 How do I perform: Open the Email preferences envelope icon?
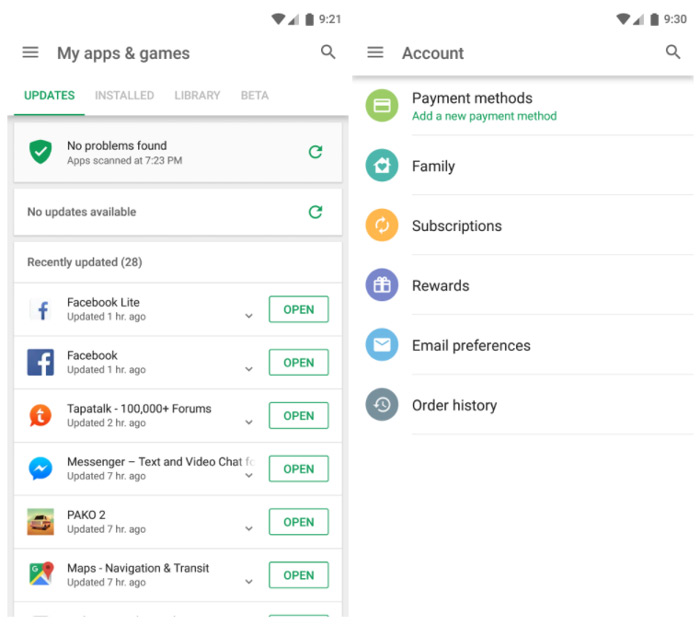(382, 345)
